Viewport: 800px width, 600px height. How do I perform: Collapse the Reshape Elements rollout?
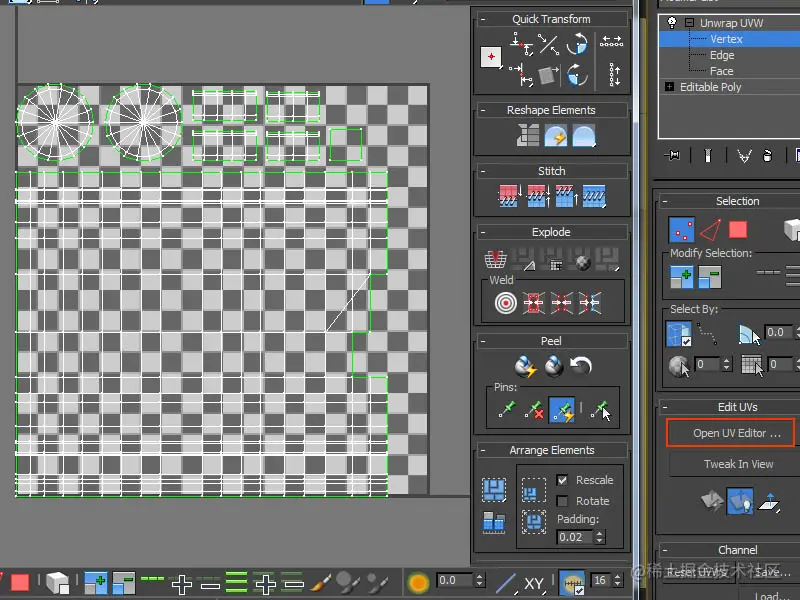click(483, 110)
